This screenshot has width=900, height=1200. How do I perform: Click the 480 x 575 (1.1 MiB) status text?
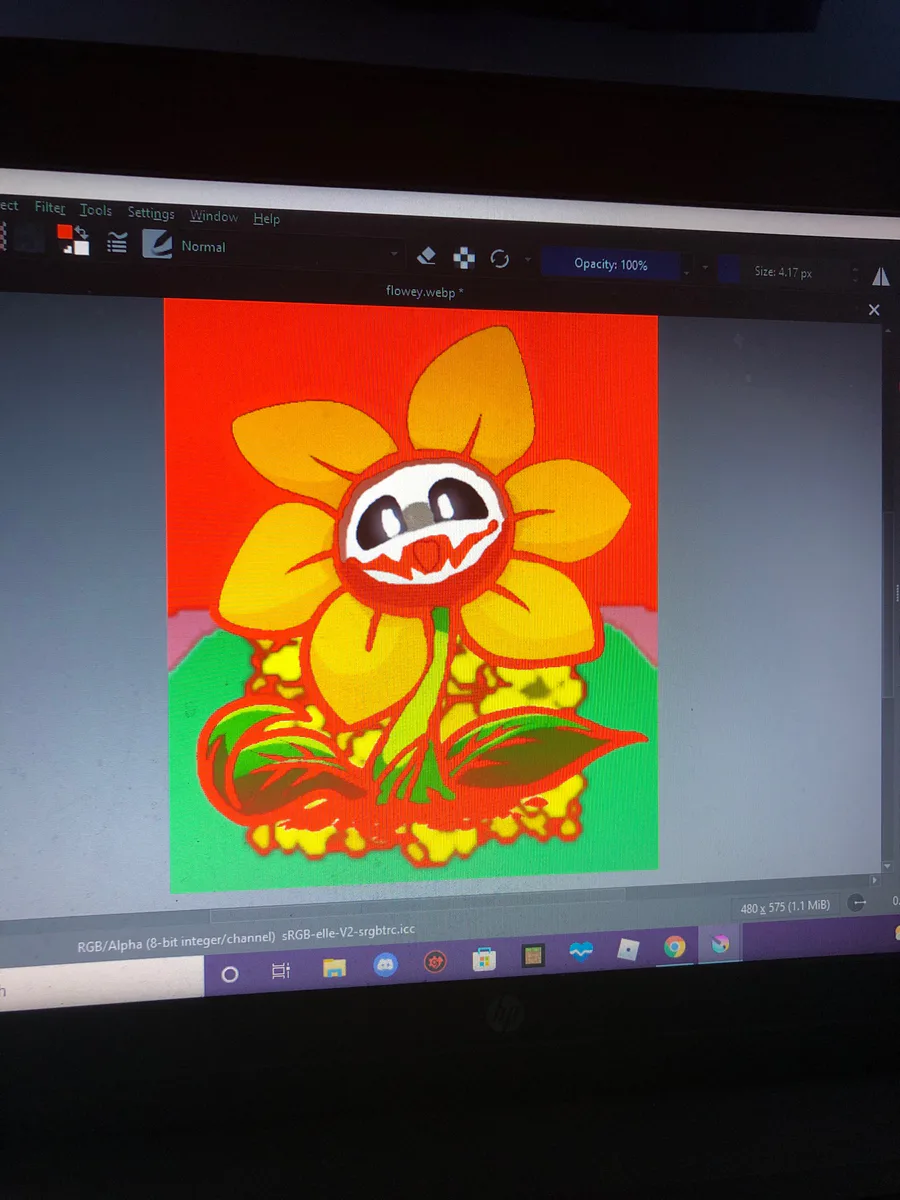click(x=785, y=907)
